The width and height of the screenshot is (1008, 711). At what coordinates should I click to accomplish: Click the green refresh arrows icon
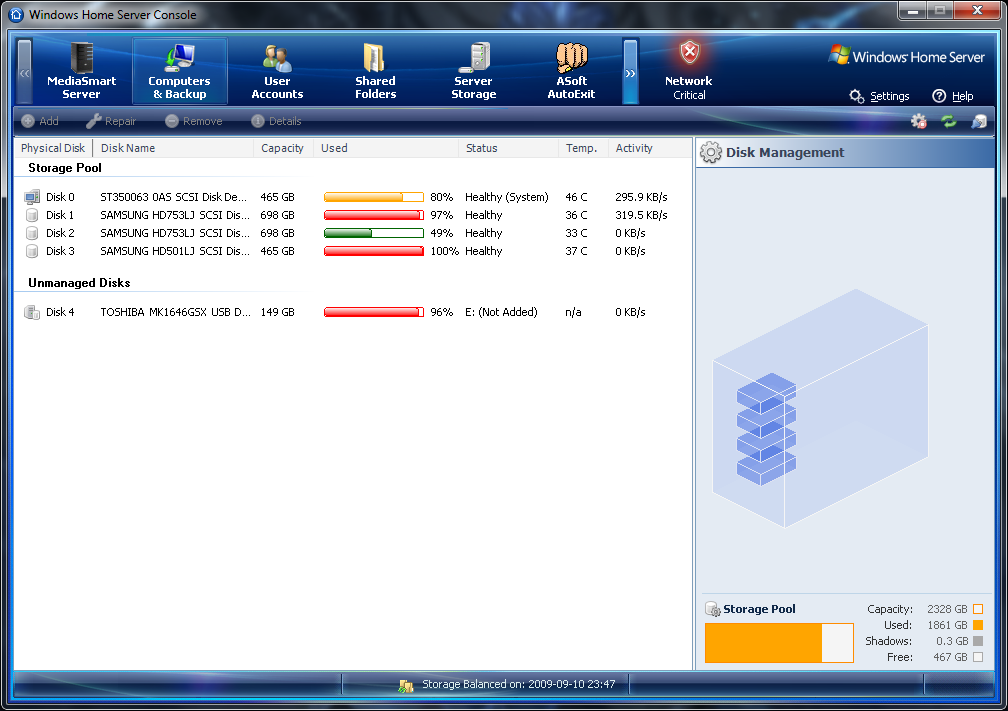coord(948,121)
